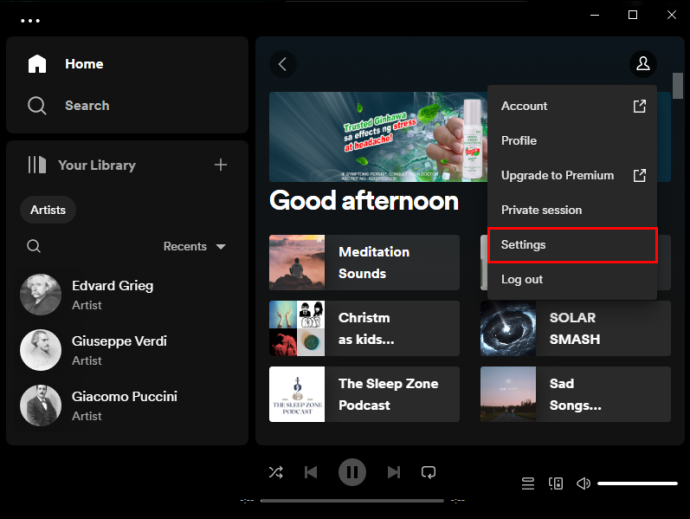Skip to next track

(x=394, y=472)
